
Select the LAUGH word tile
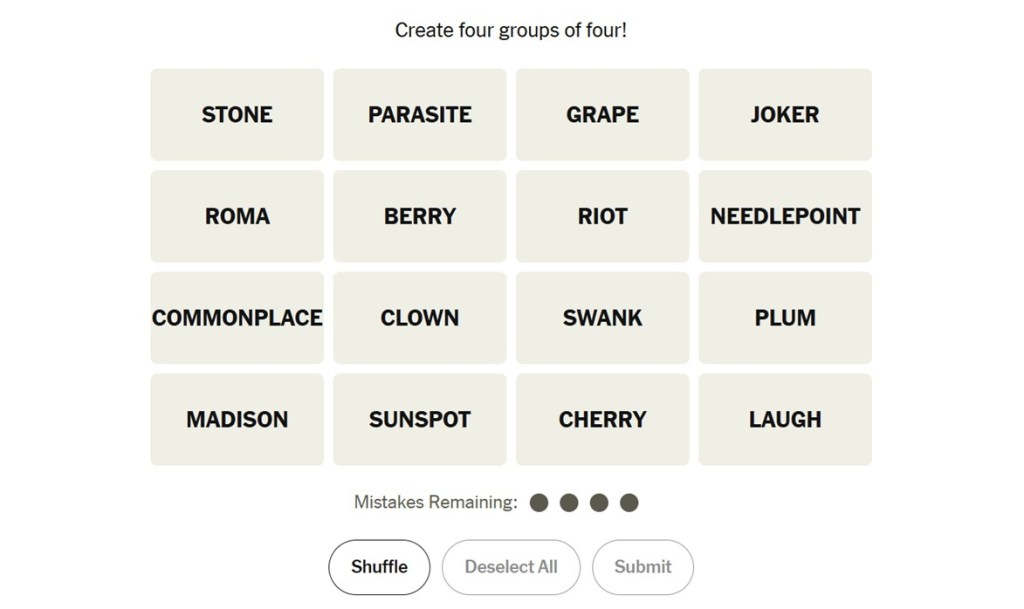785,420
